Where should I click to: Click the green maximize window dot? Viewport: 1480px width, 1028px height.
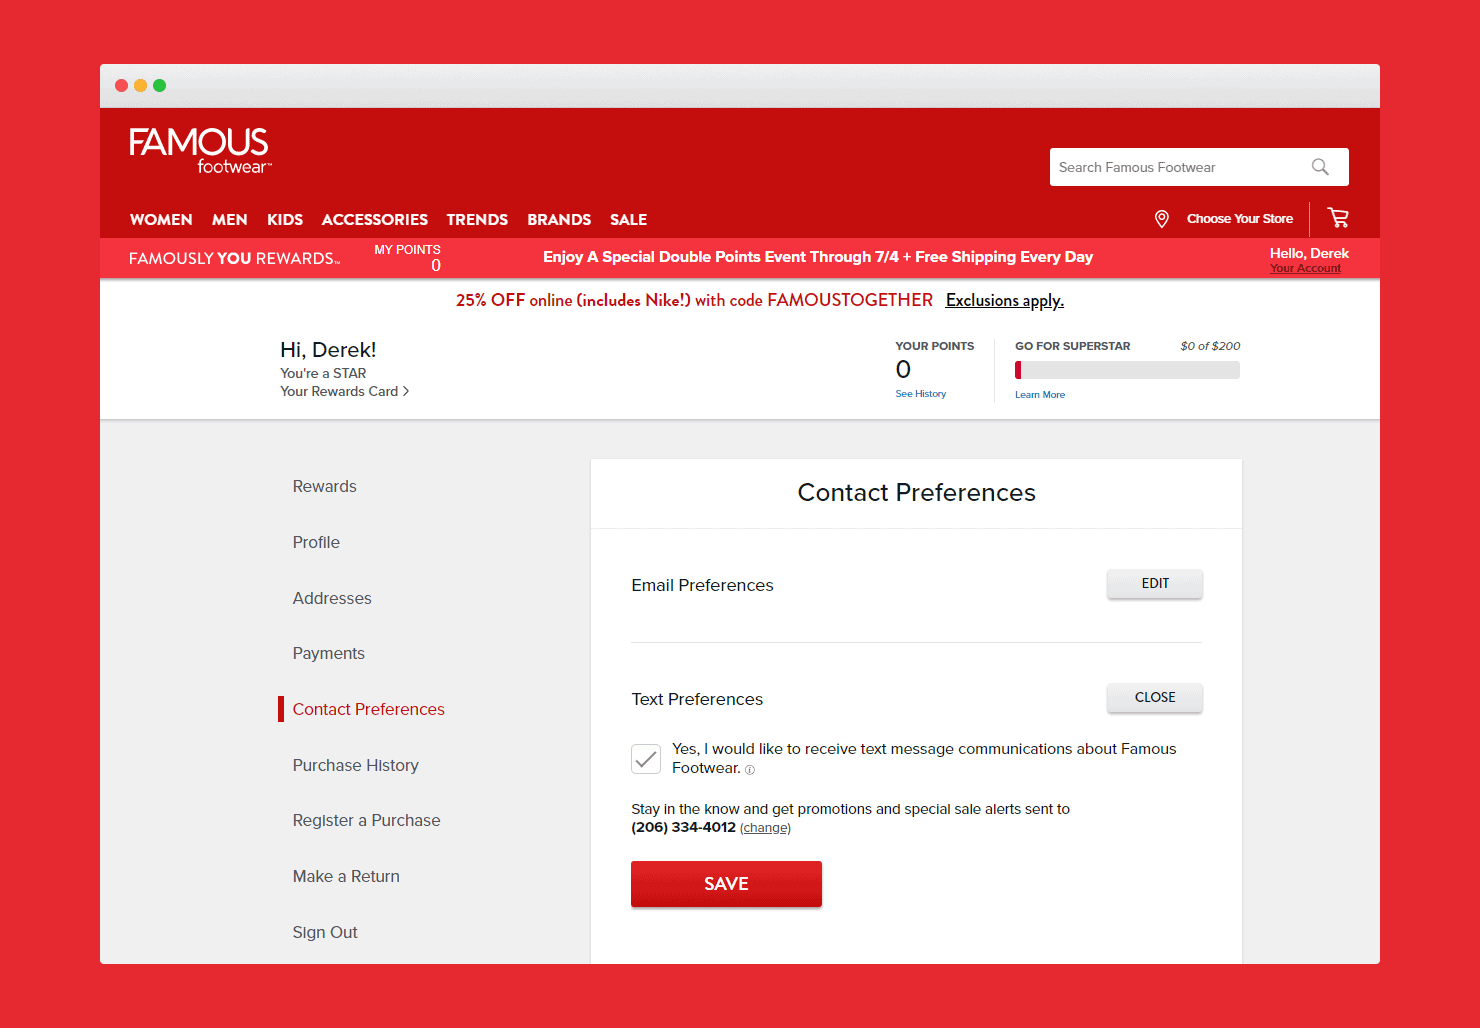tap(159, 86)
